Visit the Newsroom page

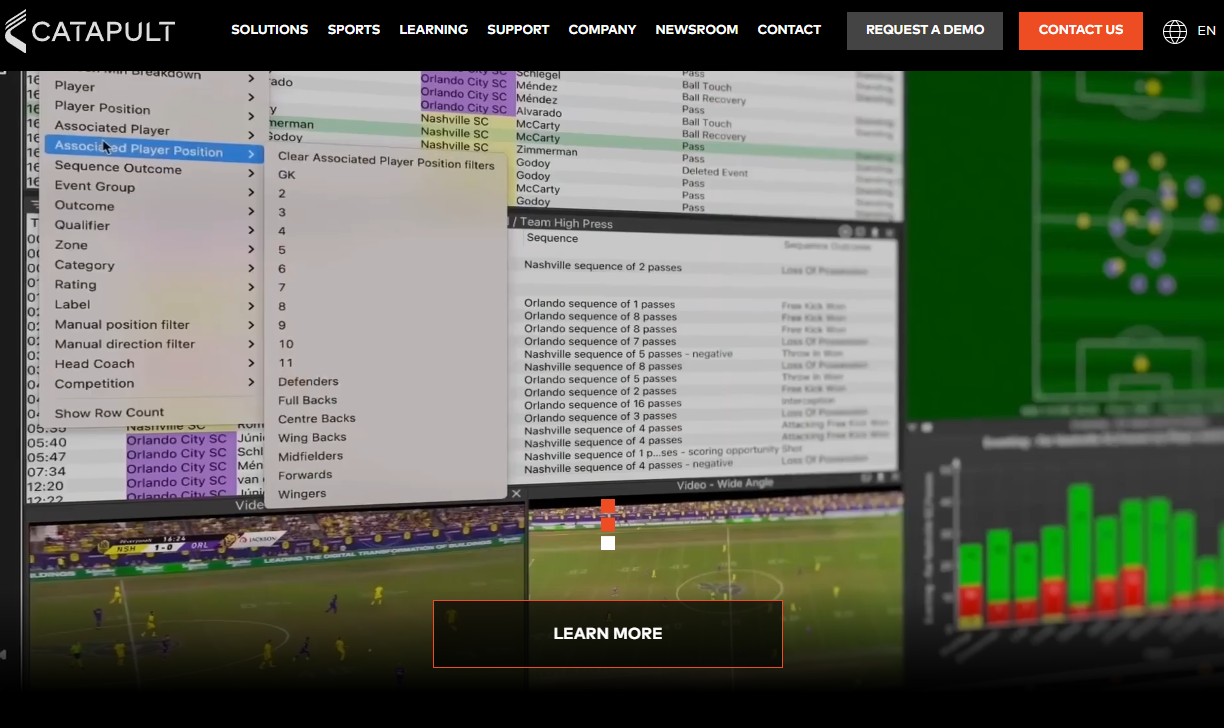[x=697, y=30]
